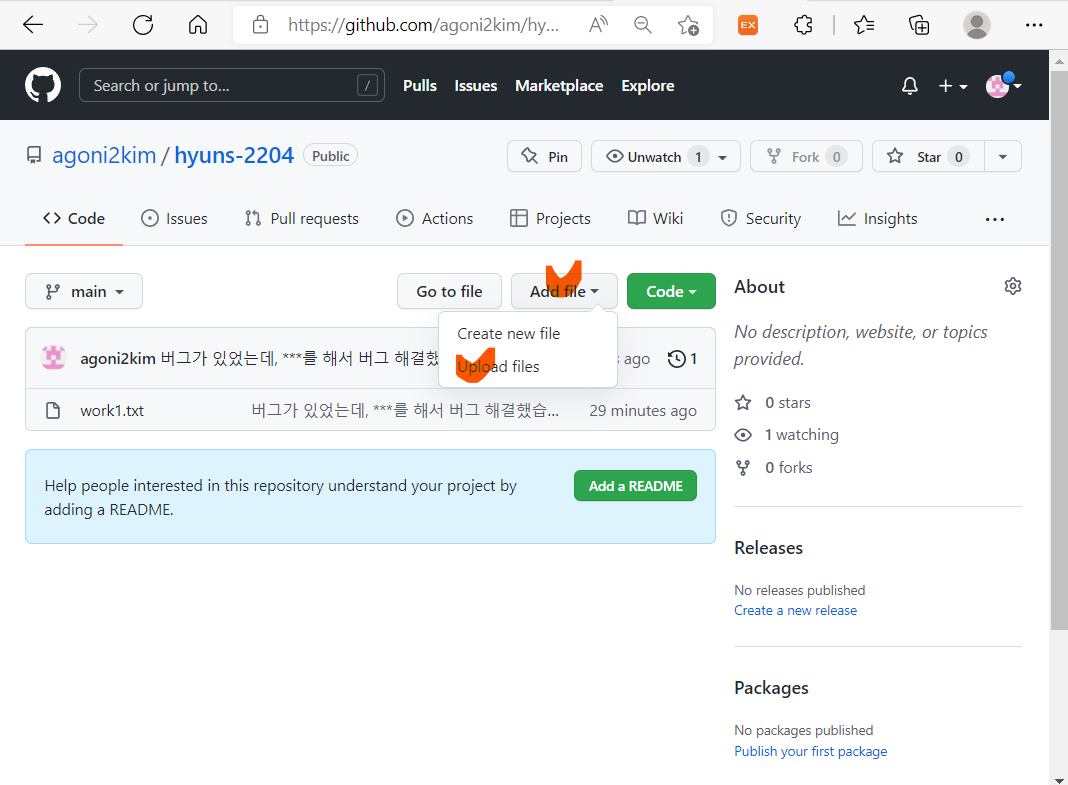Screen dimensions: 1068x785
Task: Click Create a new release link
Action: (796, 611)
